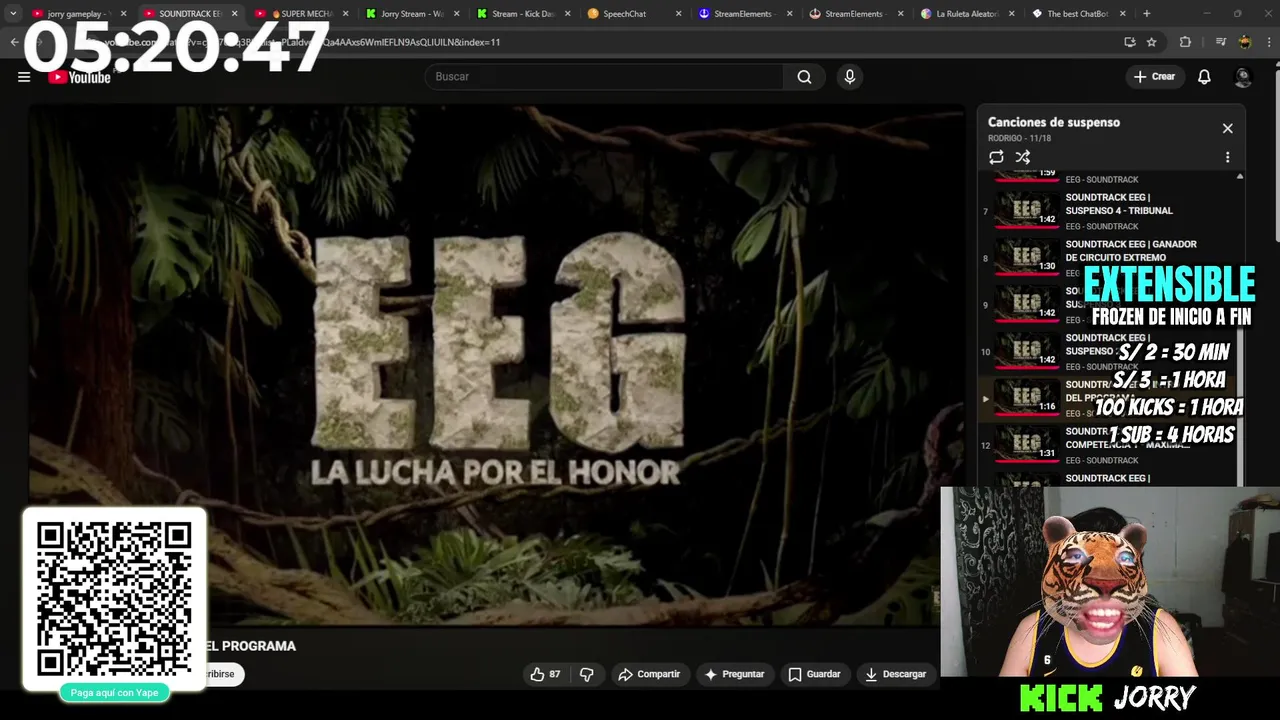Open the YouTube guide hamburger menu
This screenshot has width=1280, height=720.
(24, 77)
